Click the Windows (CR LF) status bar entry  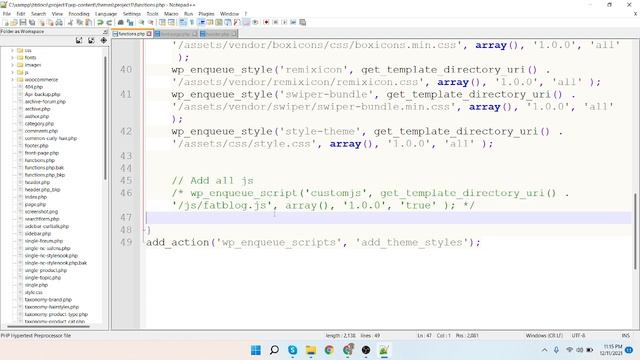544,336
